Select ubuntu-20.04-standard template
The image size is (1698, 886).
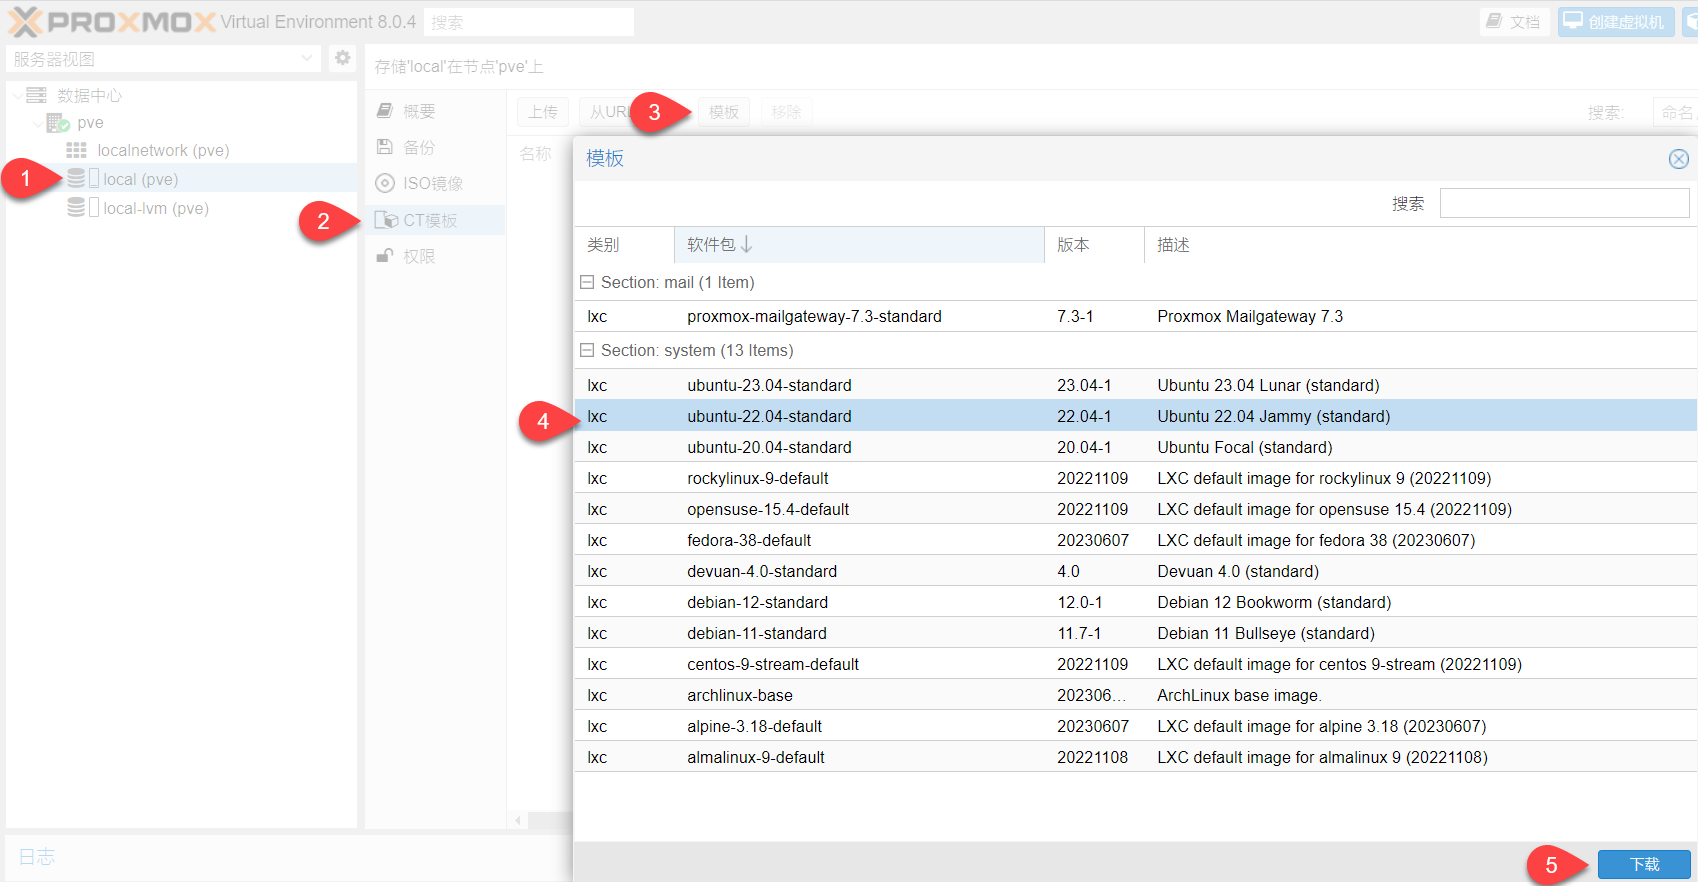1135,447
